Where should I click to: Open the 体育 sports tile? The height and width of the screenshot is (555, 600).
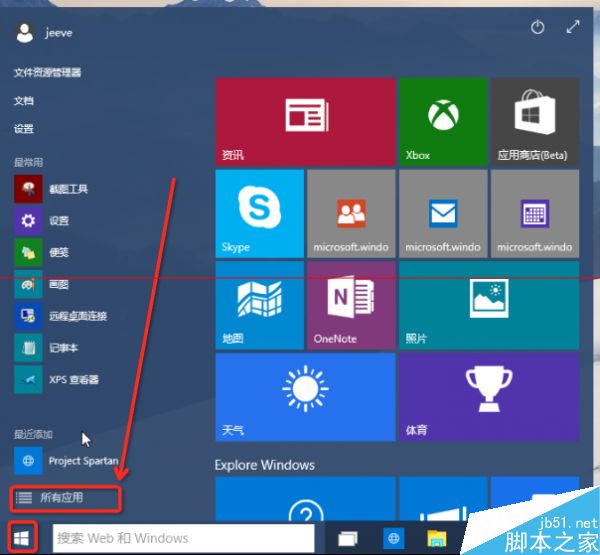click(489, 397)
